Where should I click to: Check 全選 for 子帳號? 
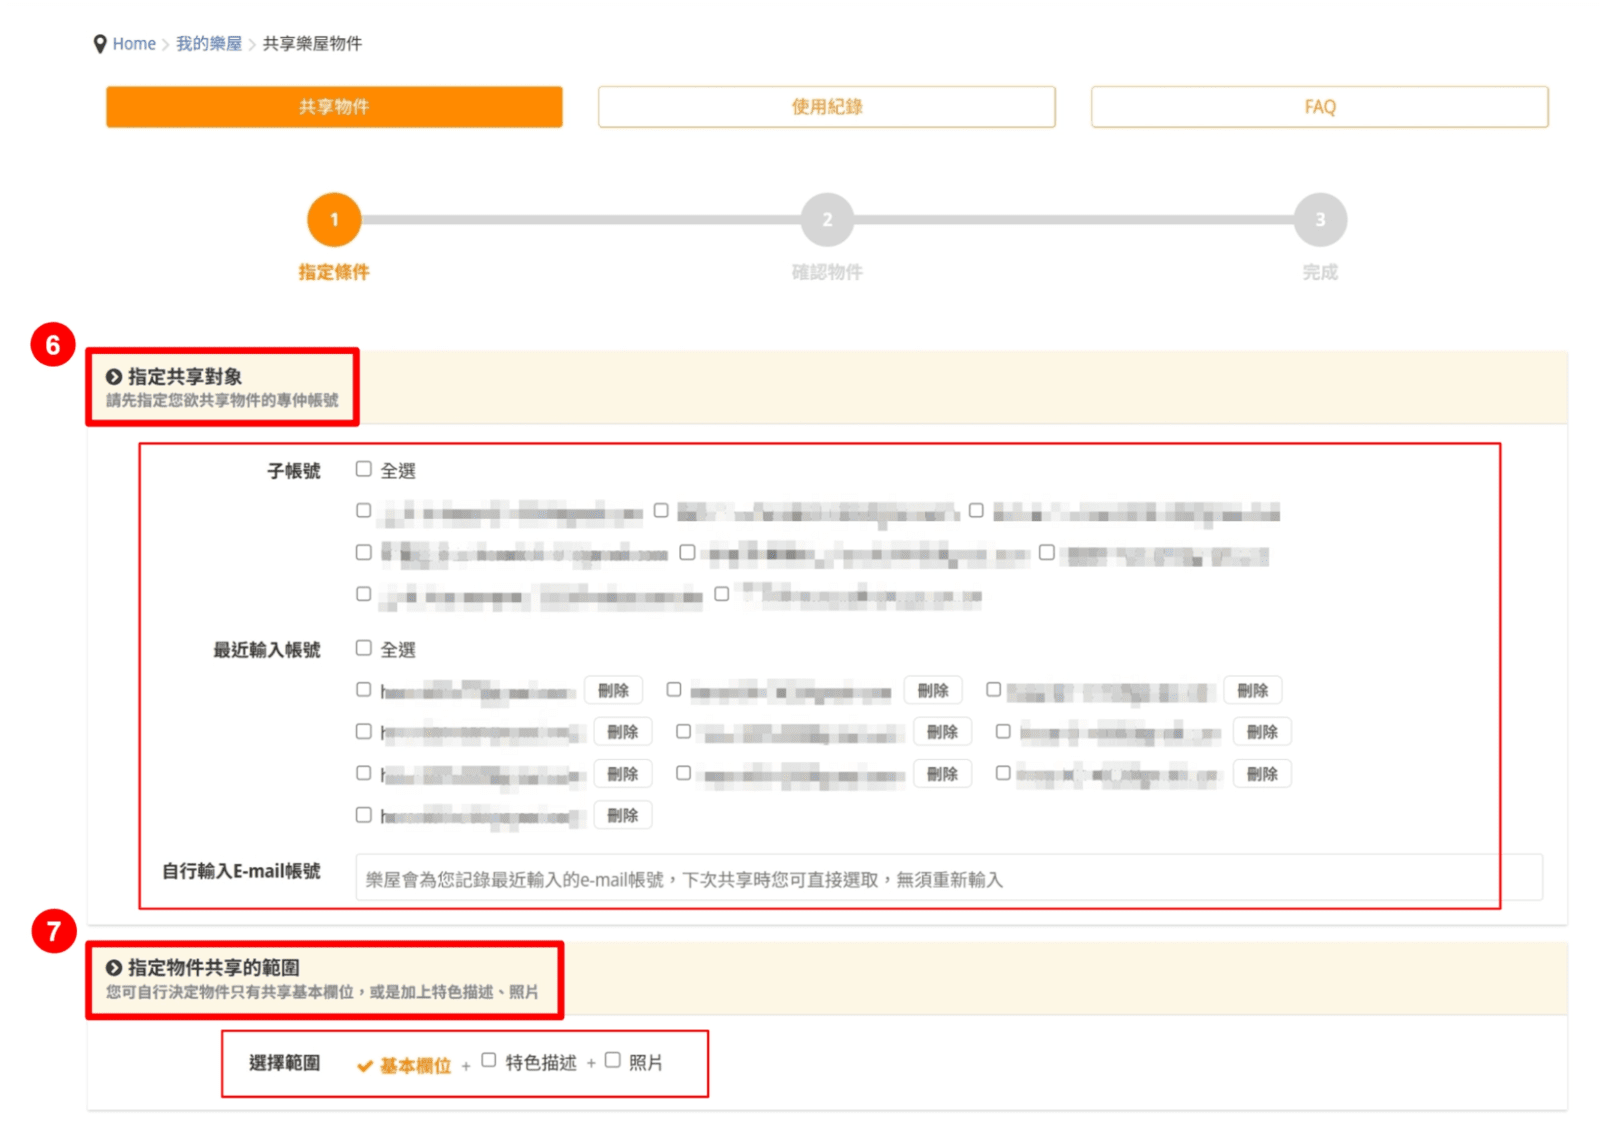(364, 469)
